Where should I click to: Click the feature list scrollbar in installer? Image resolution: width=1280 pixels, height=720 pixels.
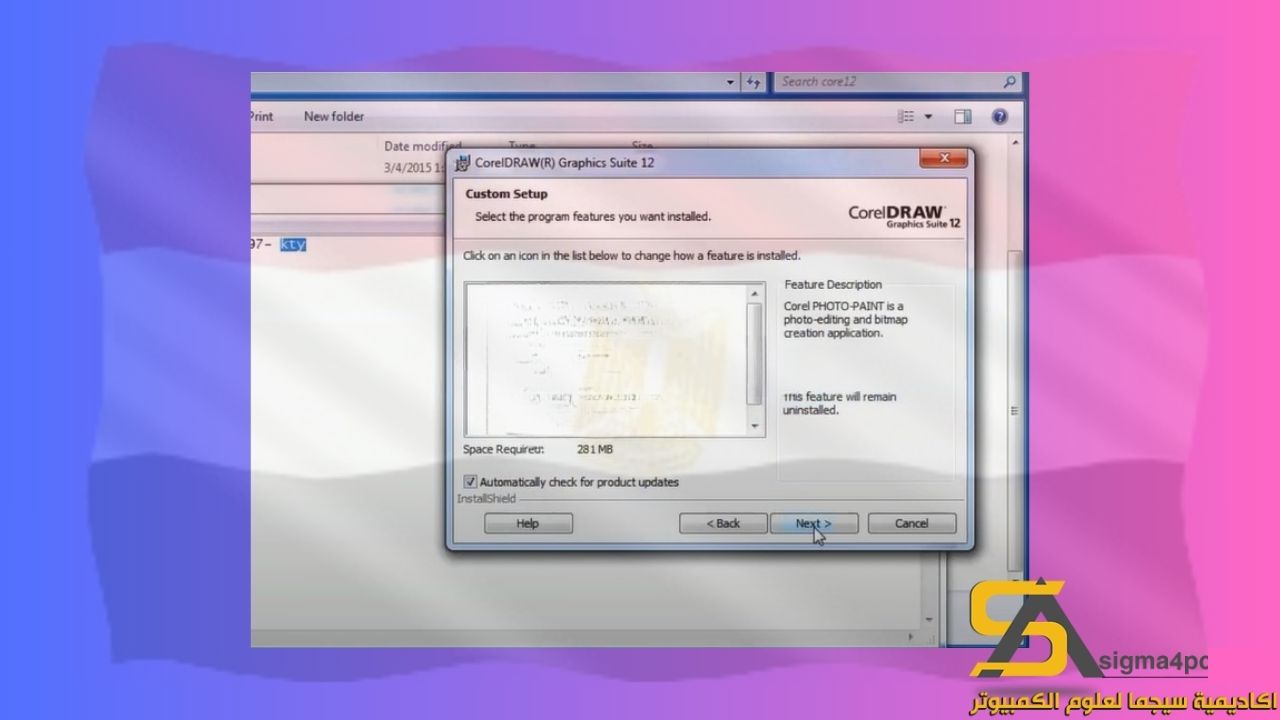(755, 360)
